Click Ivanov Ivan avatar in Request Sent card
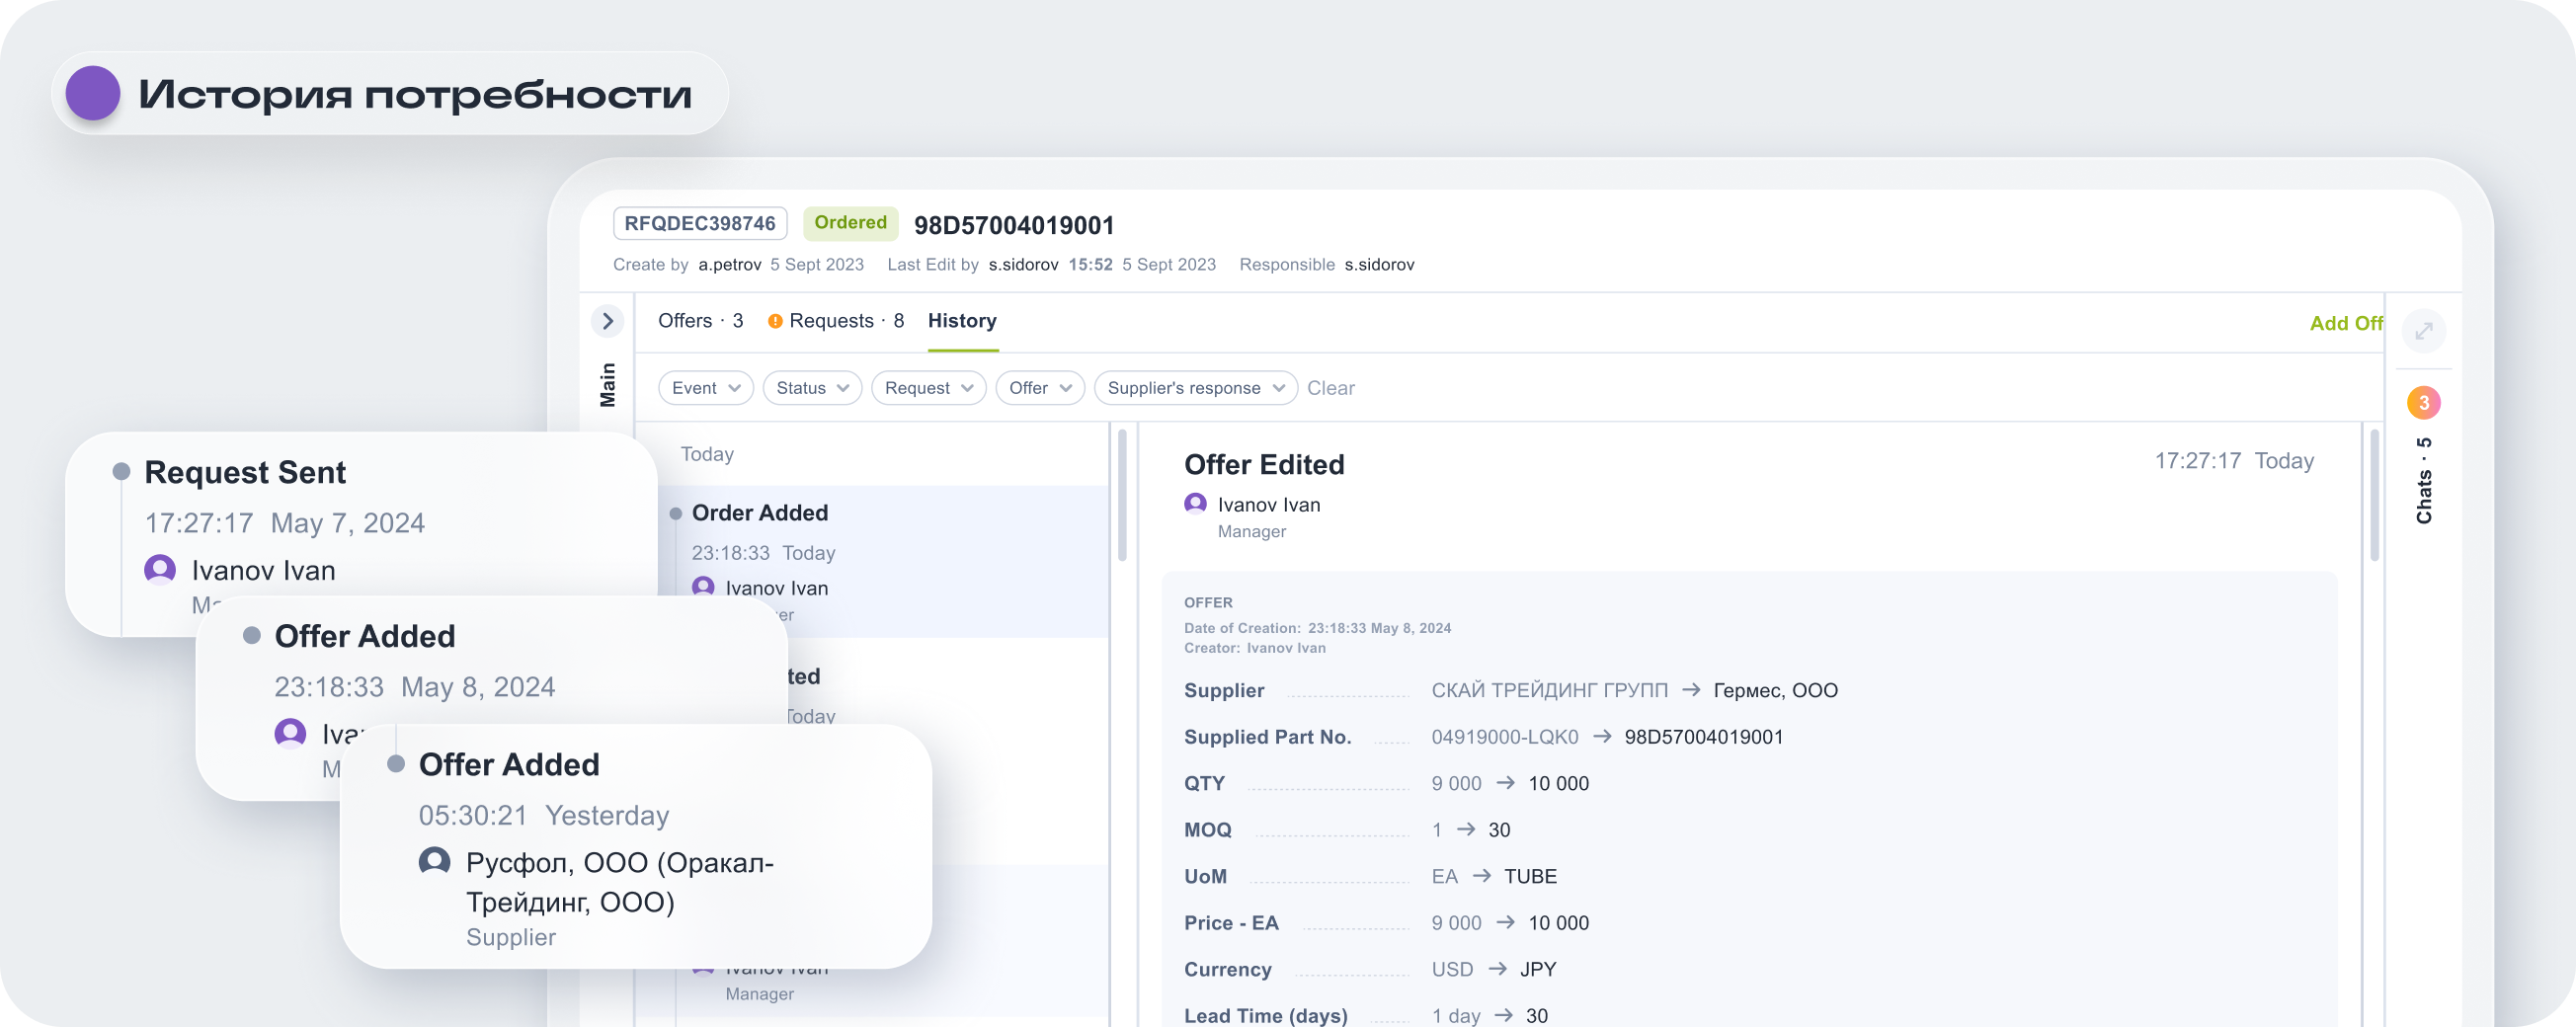This screenshot has width=2576, height=1027. [160, 570]
